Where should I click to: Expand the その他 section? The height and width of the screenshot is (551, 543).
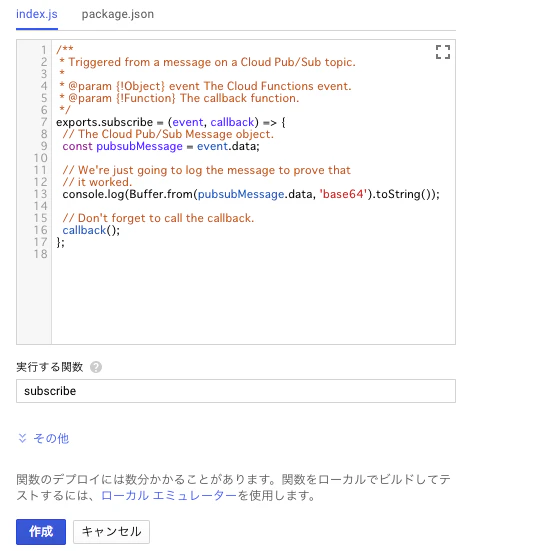[44, 438]
